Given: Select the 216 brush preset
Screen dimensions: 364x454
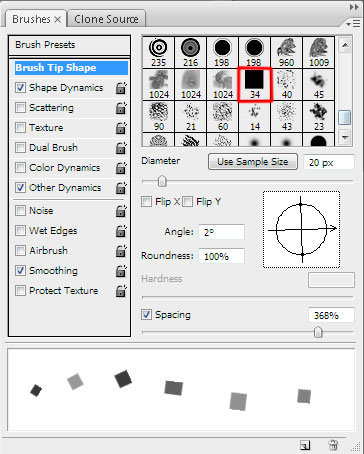Looking at the screenshot, I should (190, 52).
